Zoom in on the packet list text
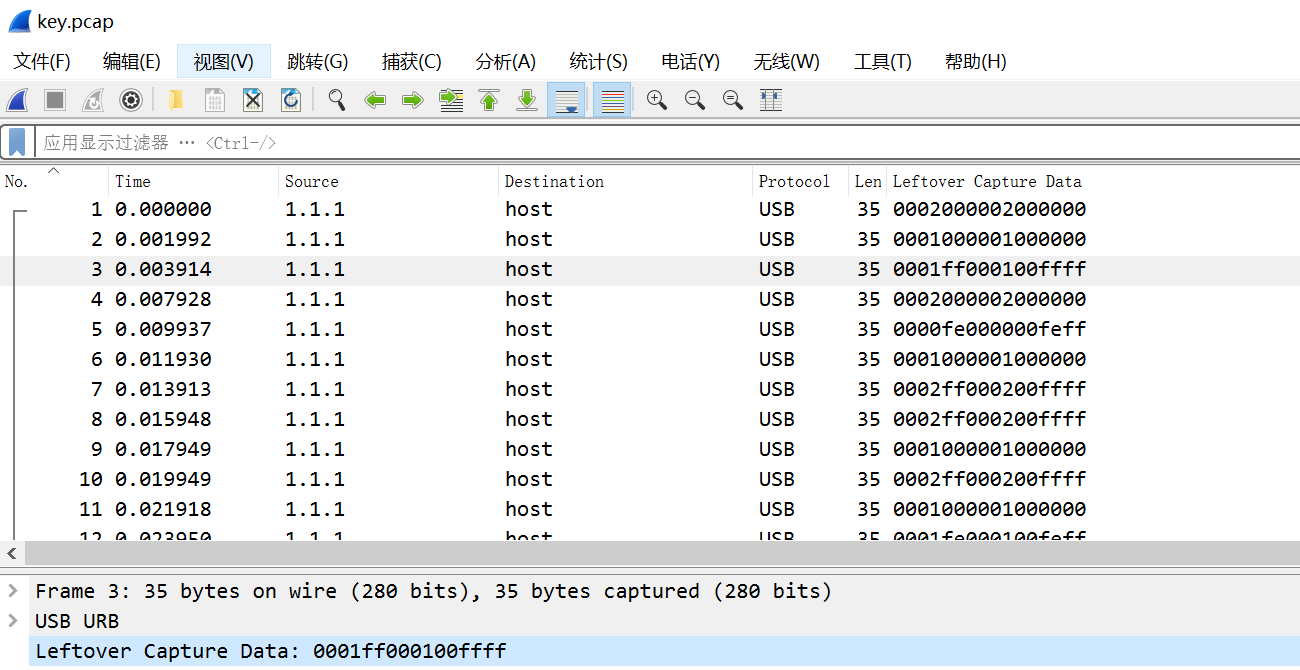1300x670 pixels. coord(656,100)
